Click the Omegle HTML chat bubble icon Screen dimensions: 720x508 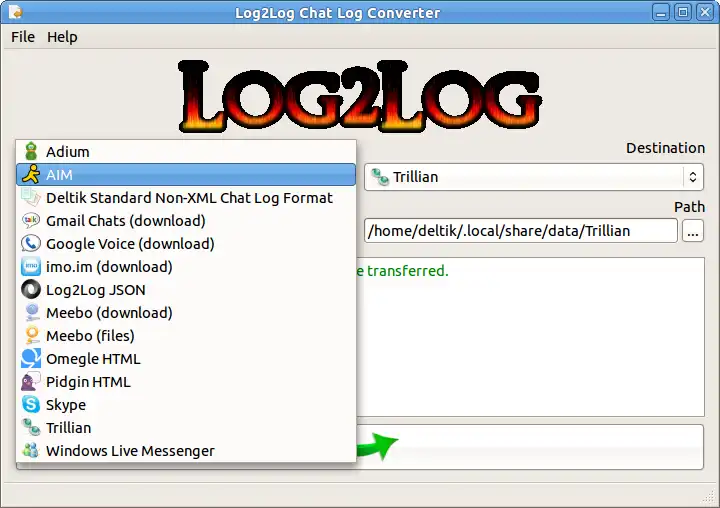pyautogui.click(x=31, y=358)
